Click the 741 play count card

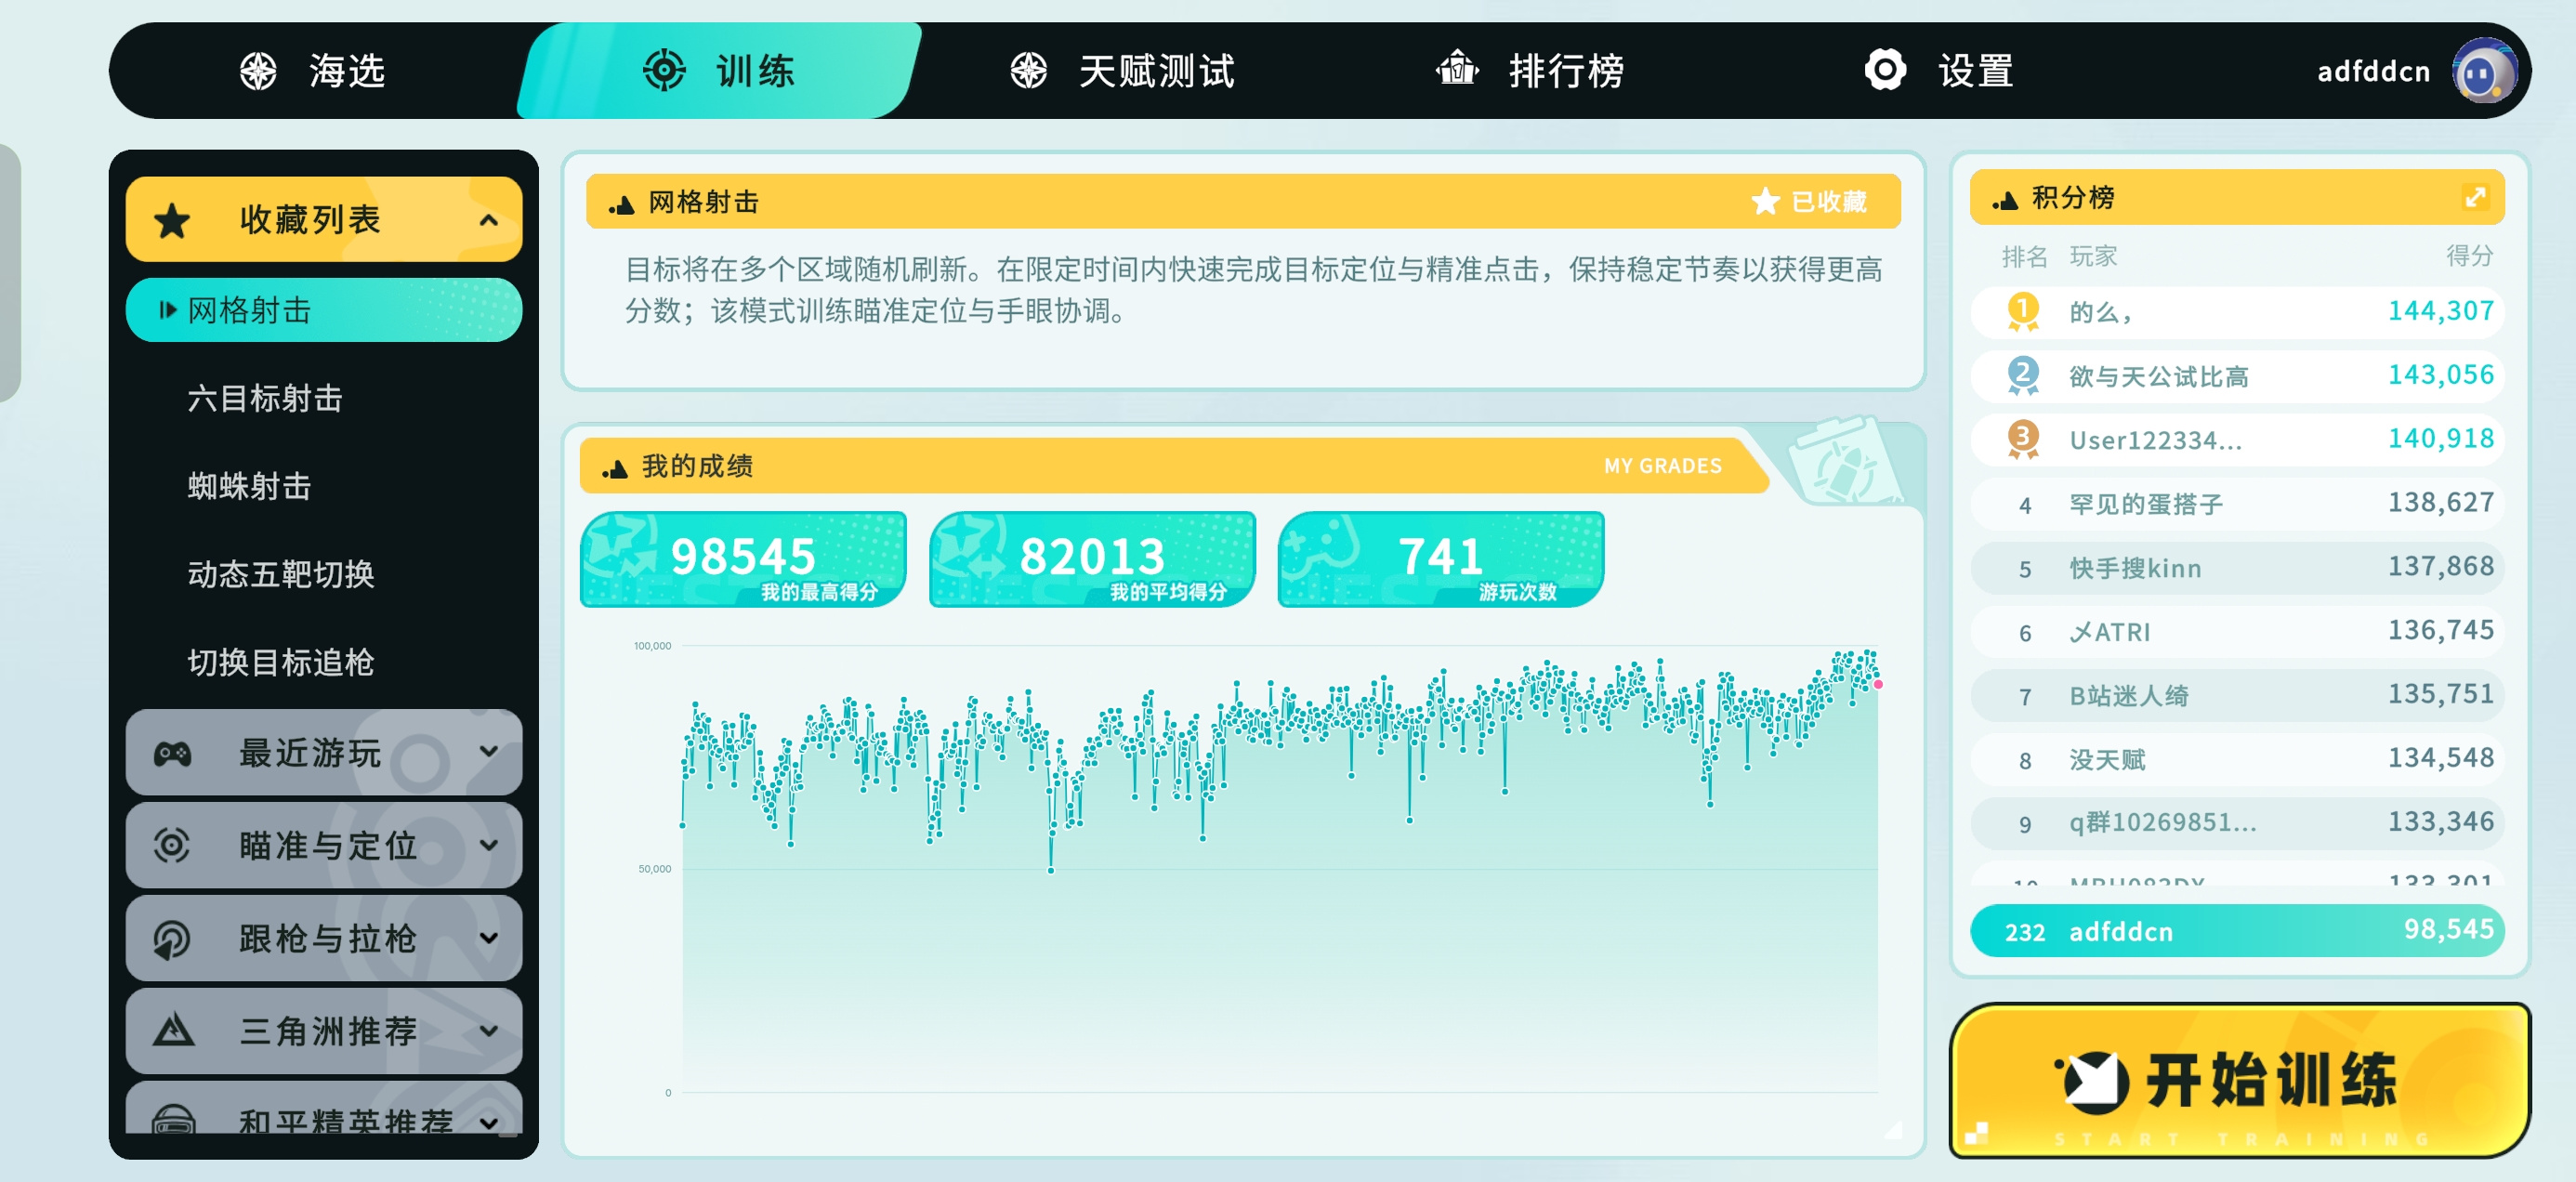tap(1441, 559)
